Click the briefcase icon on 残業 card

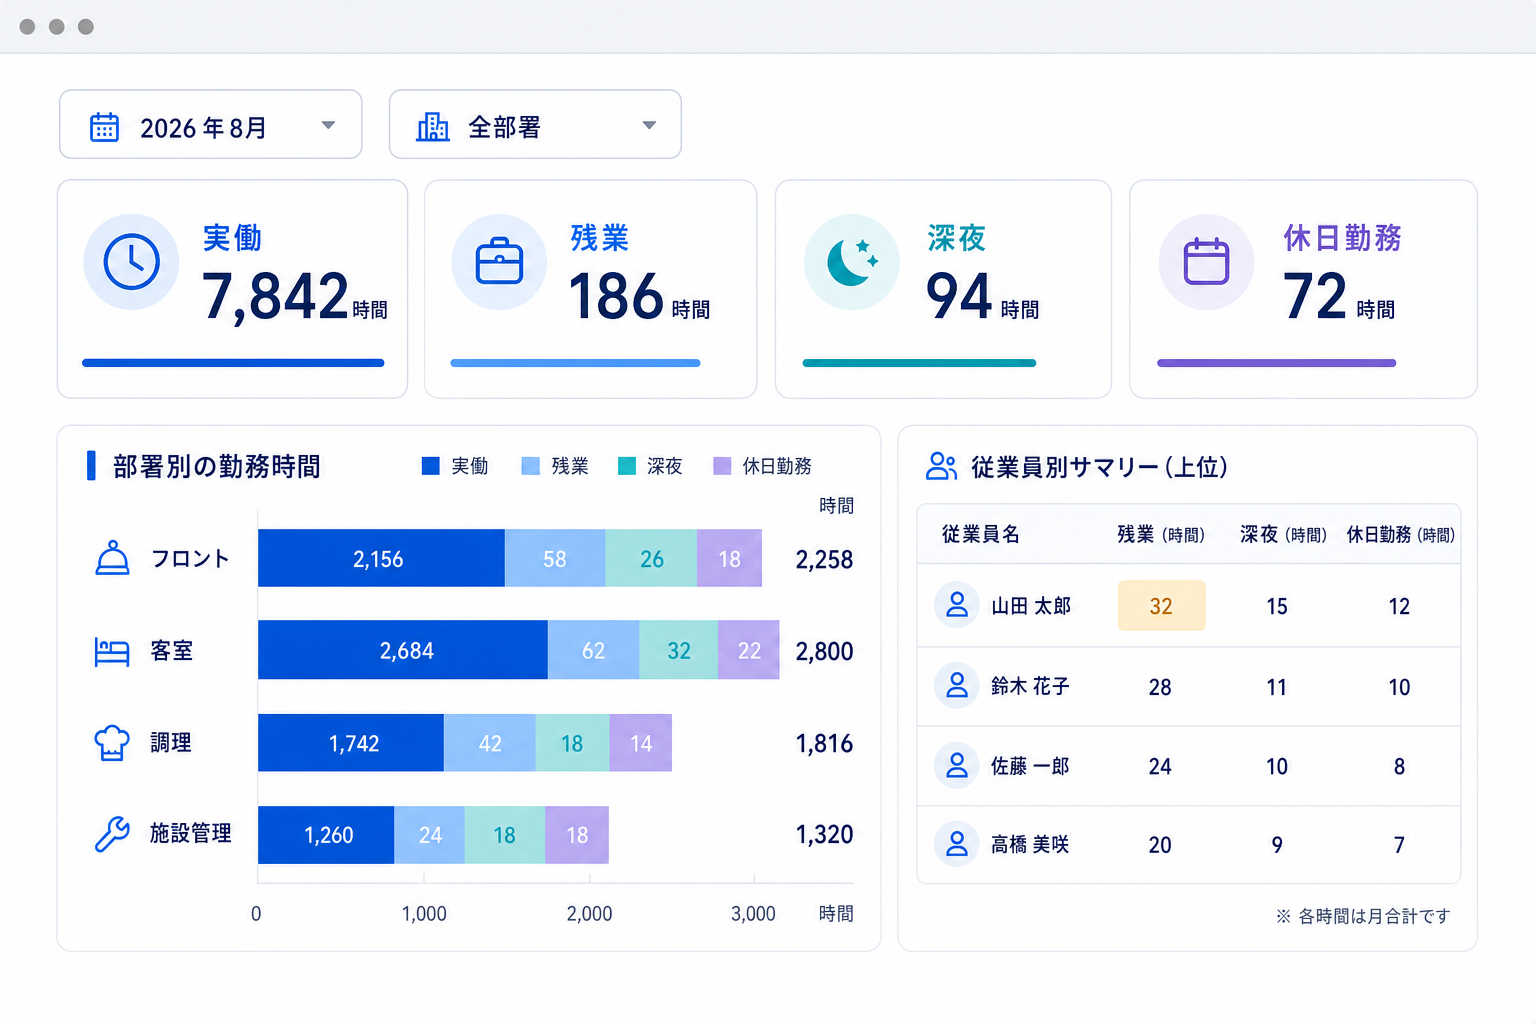pos(499,262)
